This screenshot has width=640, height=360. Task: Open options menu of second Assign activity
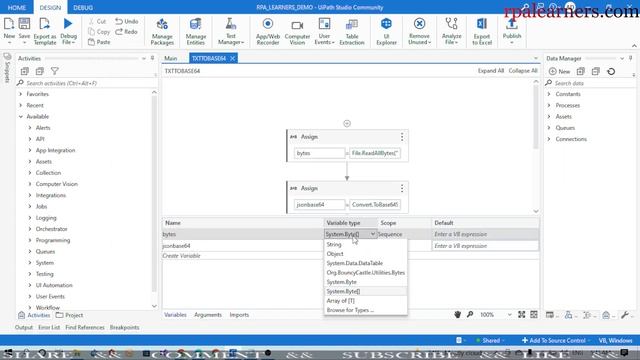pyautogui.click(x=402, y=188)
